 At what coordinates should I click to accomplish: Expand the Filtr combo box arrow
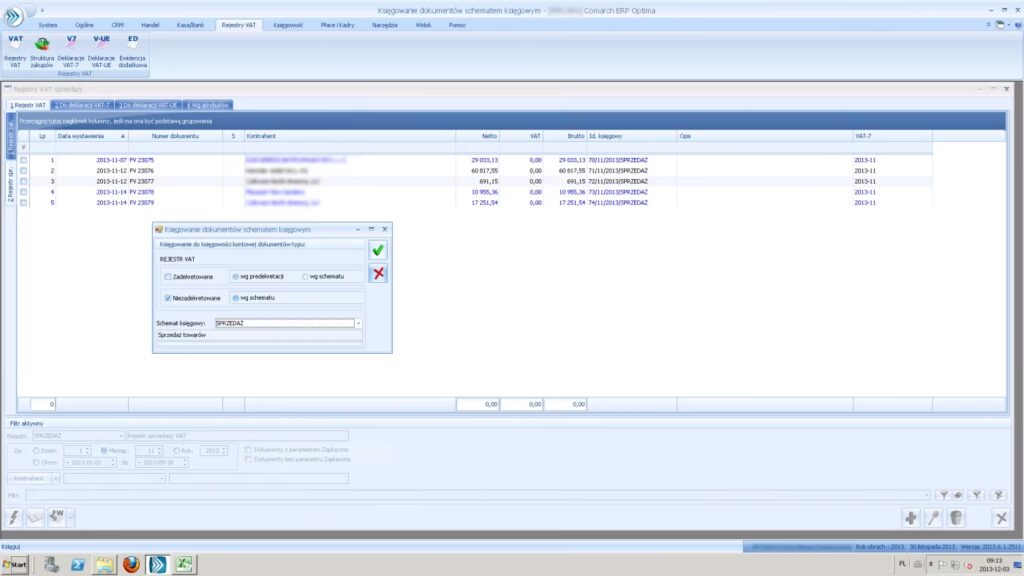click(x=927, y=494)
